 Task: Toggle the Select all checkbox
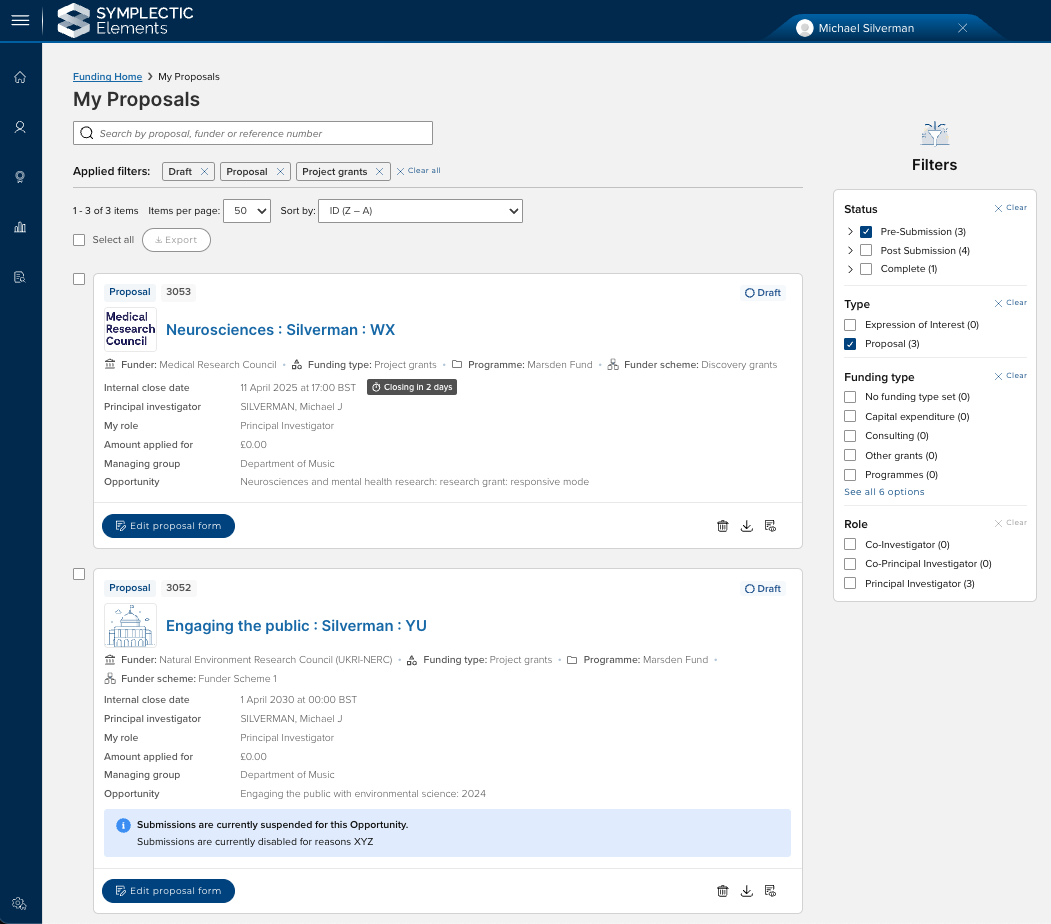click(x=79, y=240)
